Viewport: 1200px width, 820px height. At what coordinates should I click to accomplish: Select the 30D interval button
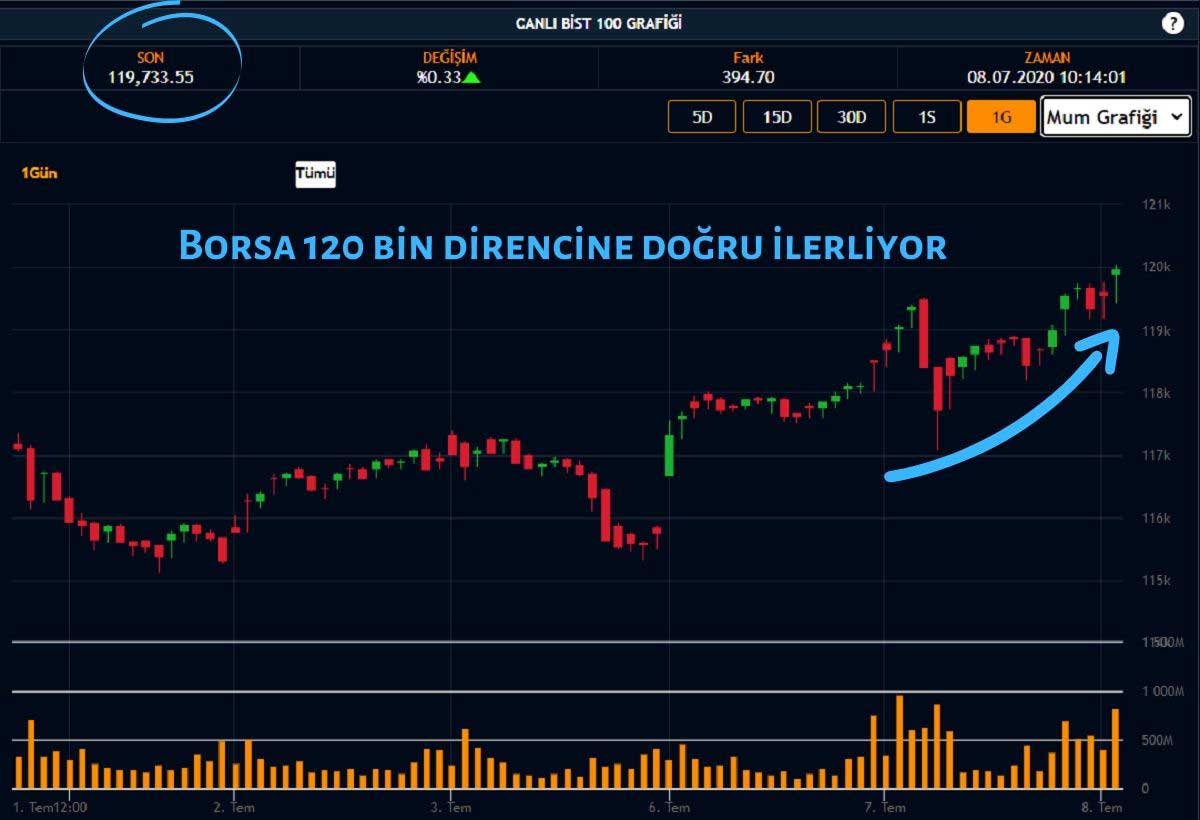coord(852,117)
